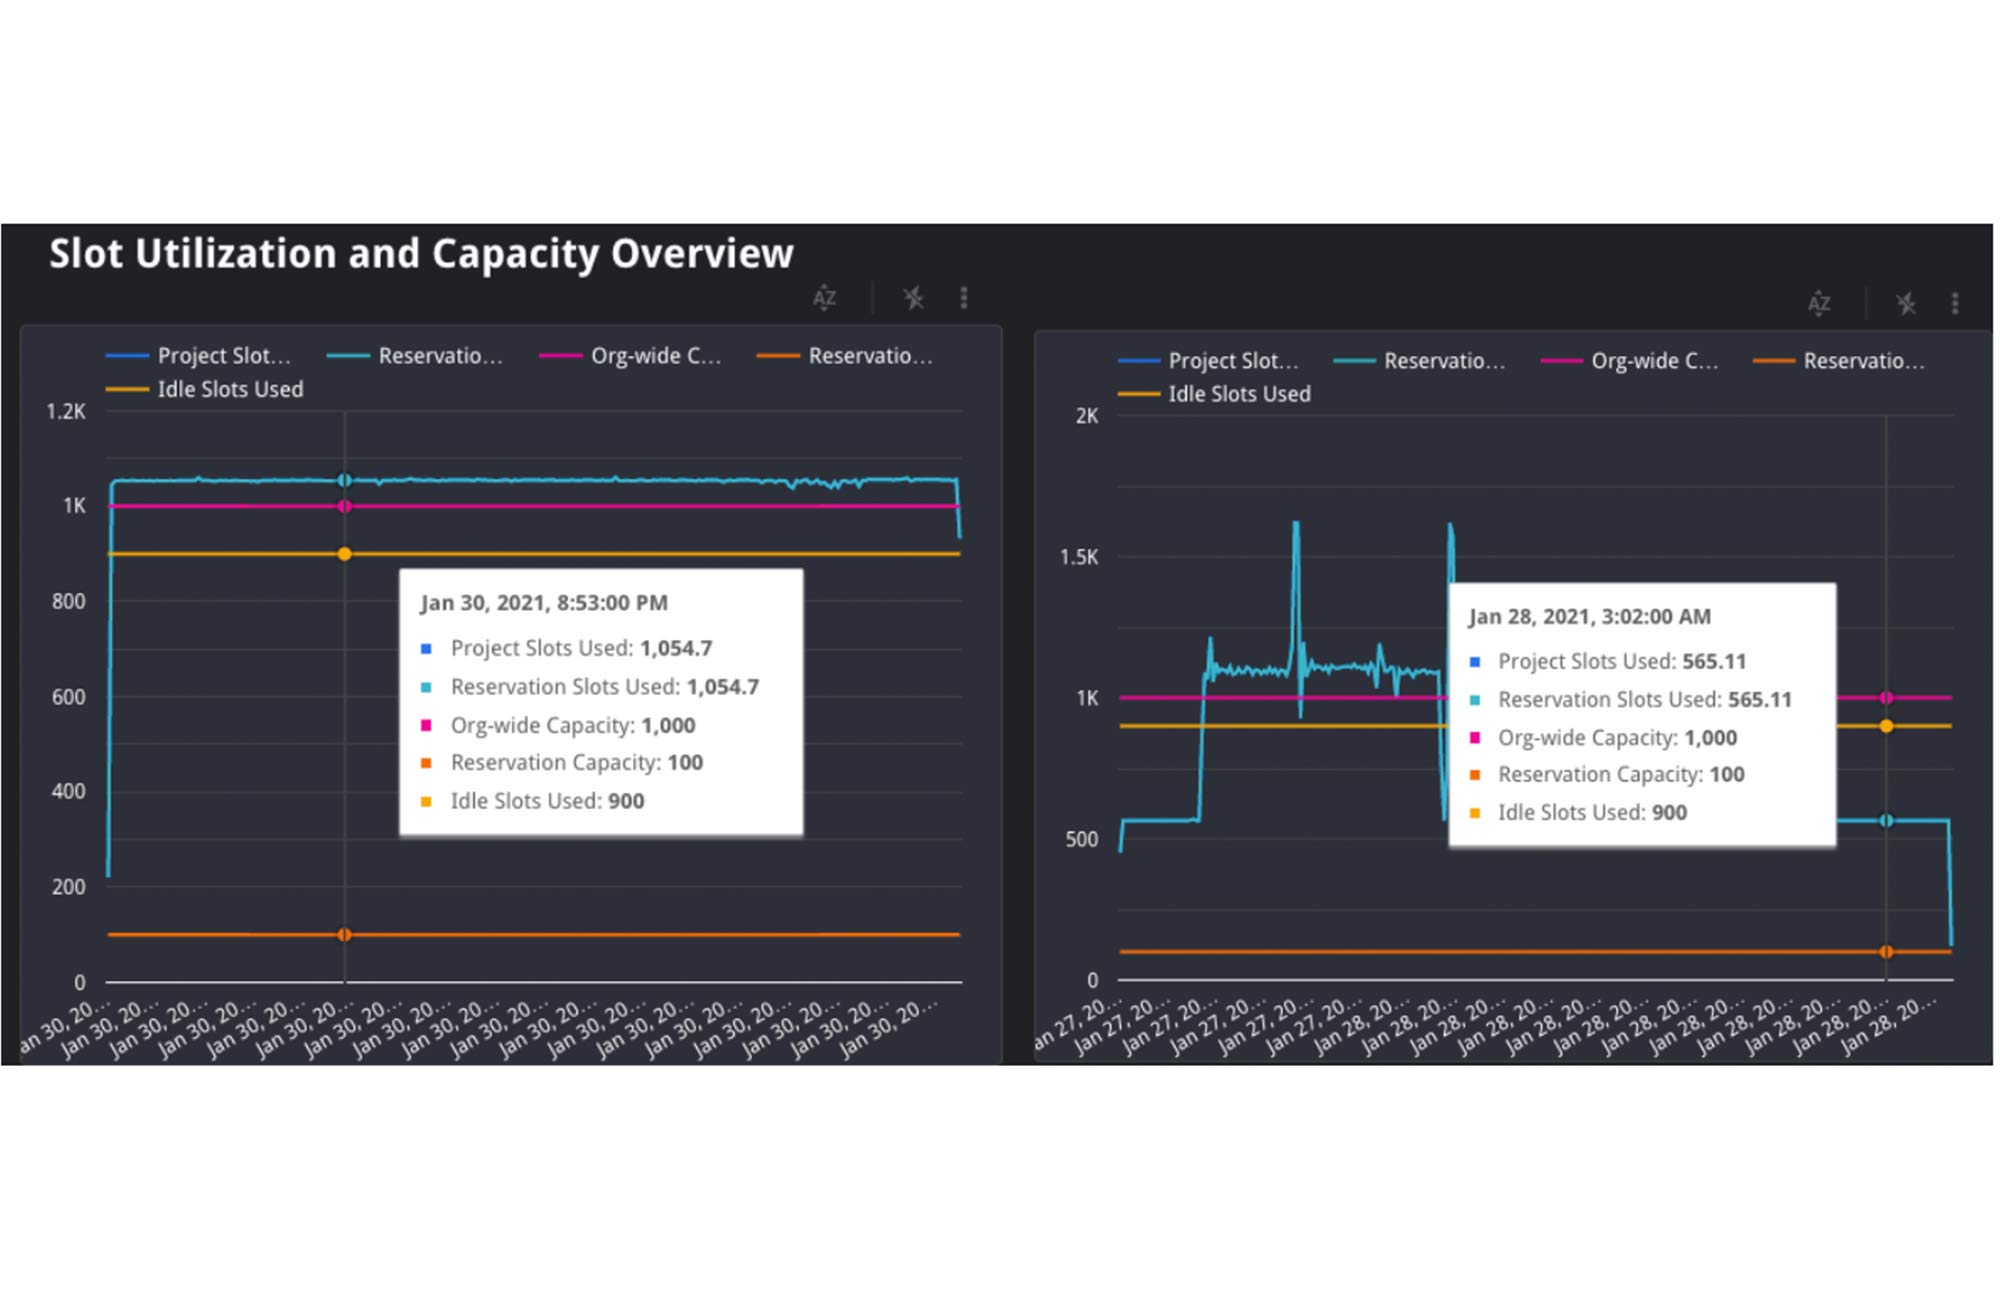Screen dimensions: 2000x1295
Task: Click yellow Idle Slots point on left chart
Action: 344,554
